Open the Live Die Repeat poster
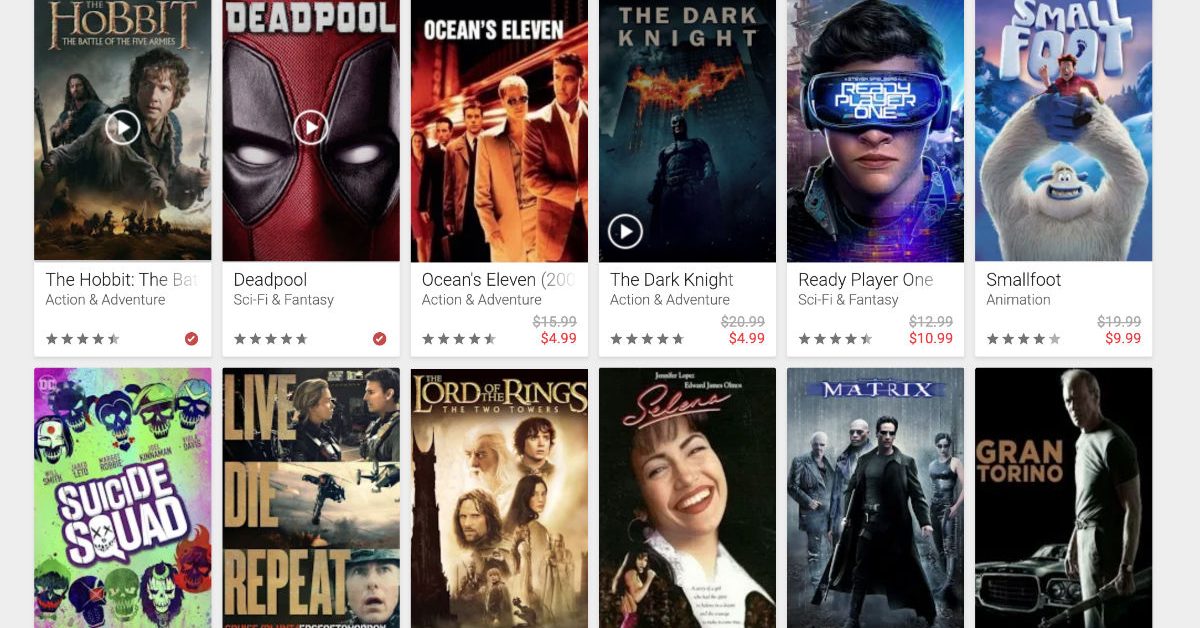 pyautogui.click(x=311, y=498)
